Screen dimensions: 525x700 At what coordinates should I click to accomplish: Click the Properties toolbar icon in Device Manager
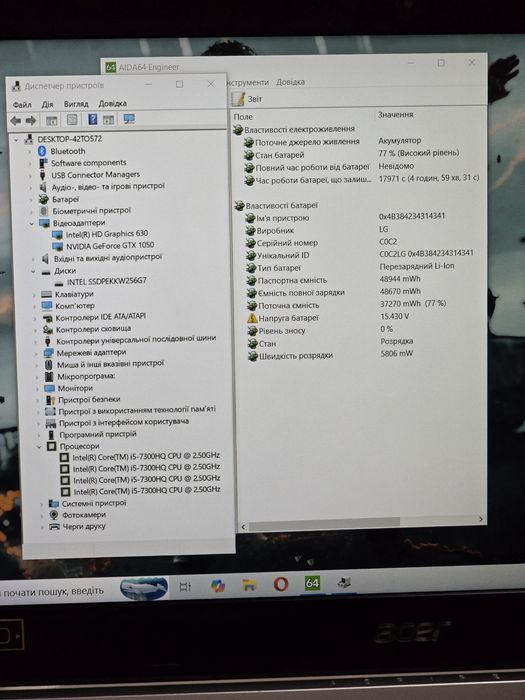(x=72, y=120)
